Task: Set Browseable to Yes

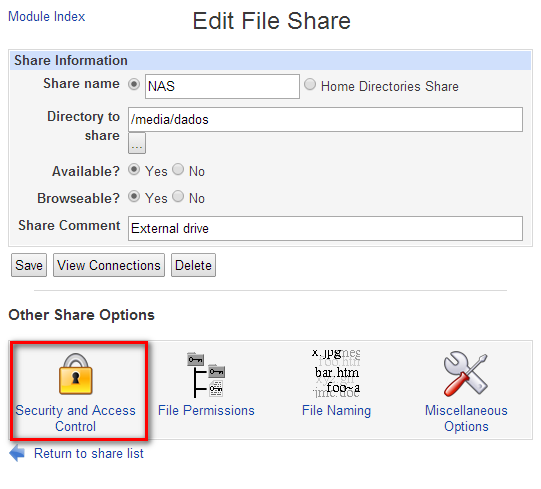Action: point(134,196)
